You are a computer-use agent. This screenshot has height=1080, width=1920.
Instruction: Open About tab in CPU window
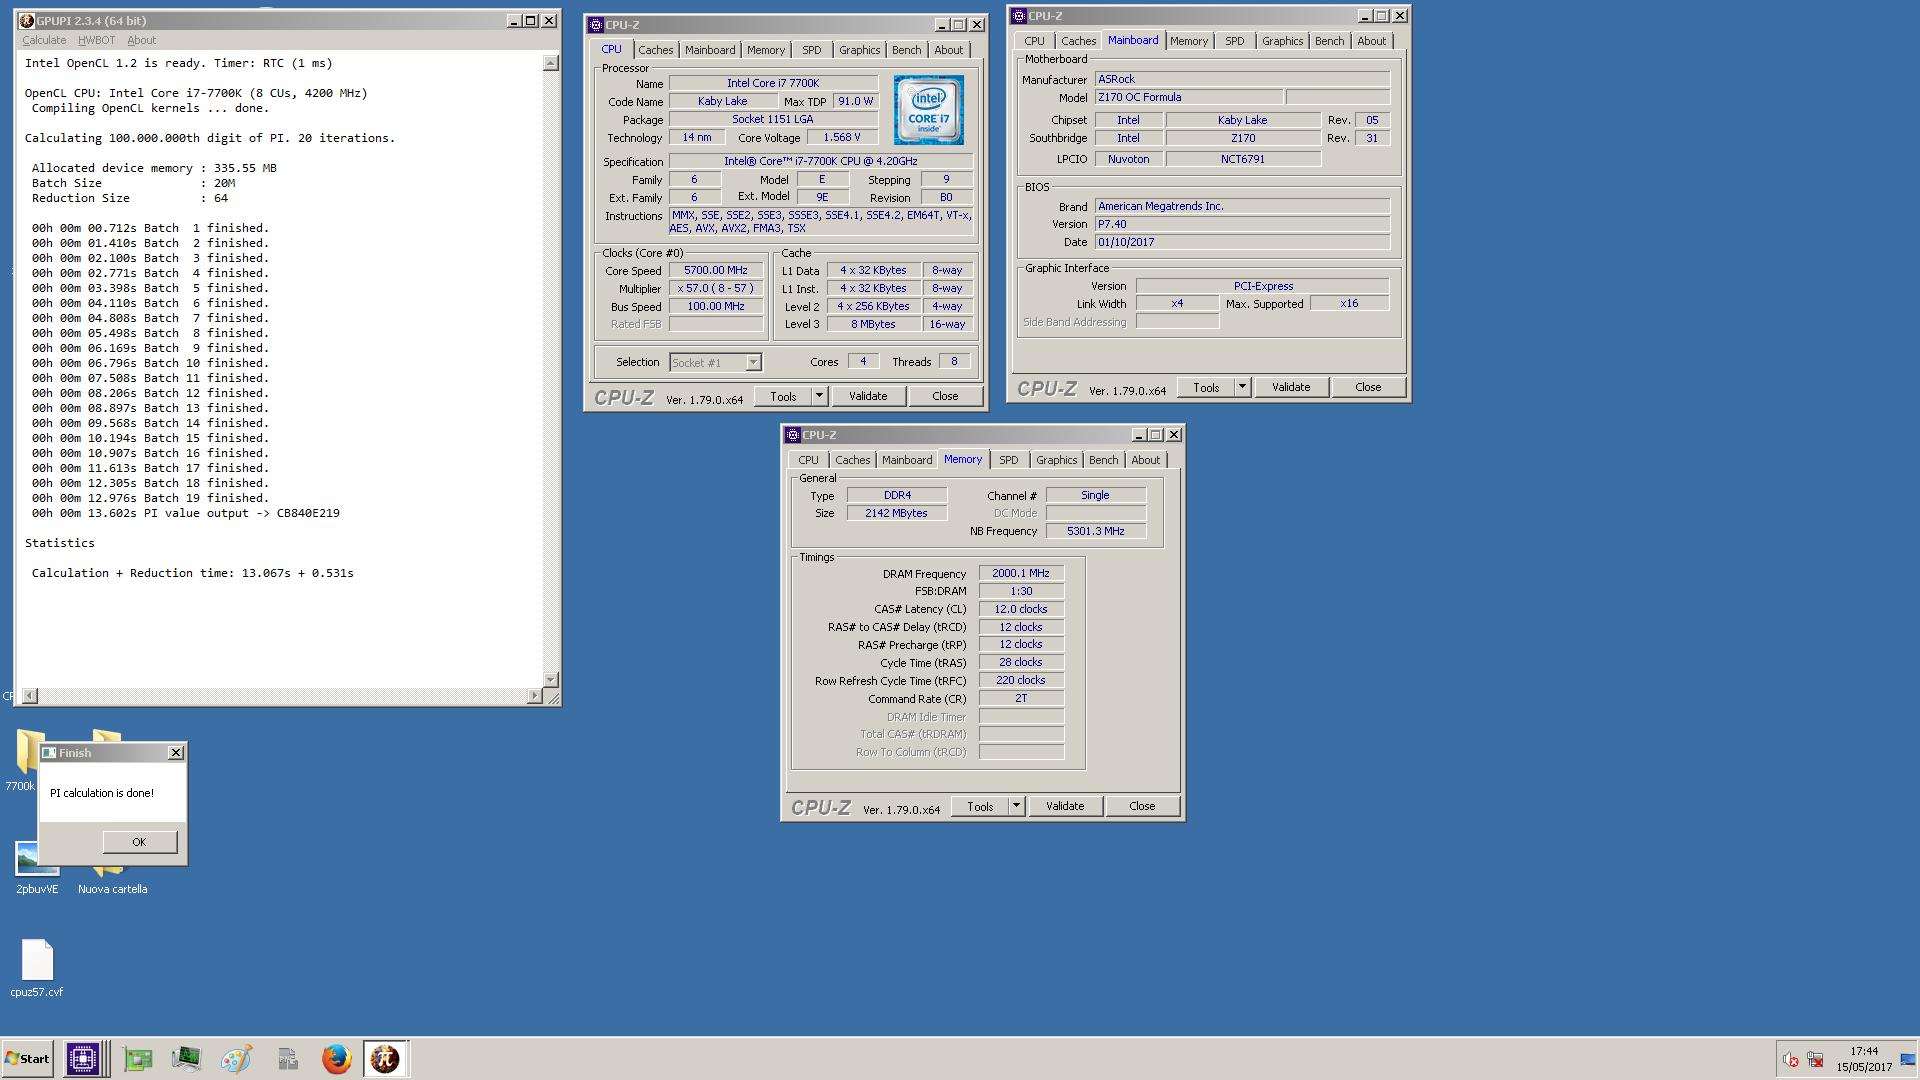949,50
